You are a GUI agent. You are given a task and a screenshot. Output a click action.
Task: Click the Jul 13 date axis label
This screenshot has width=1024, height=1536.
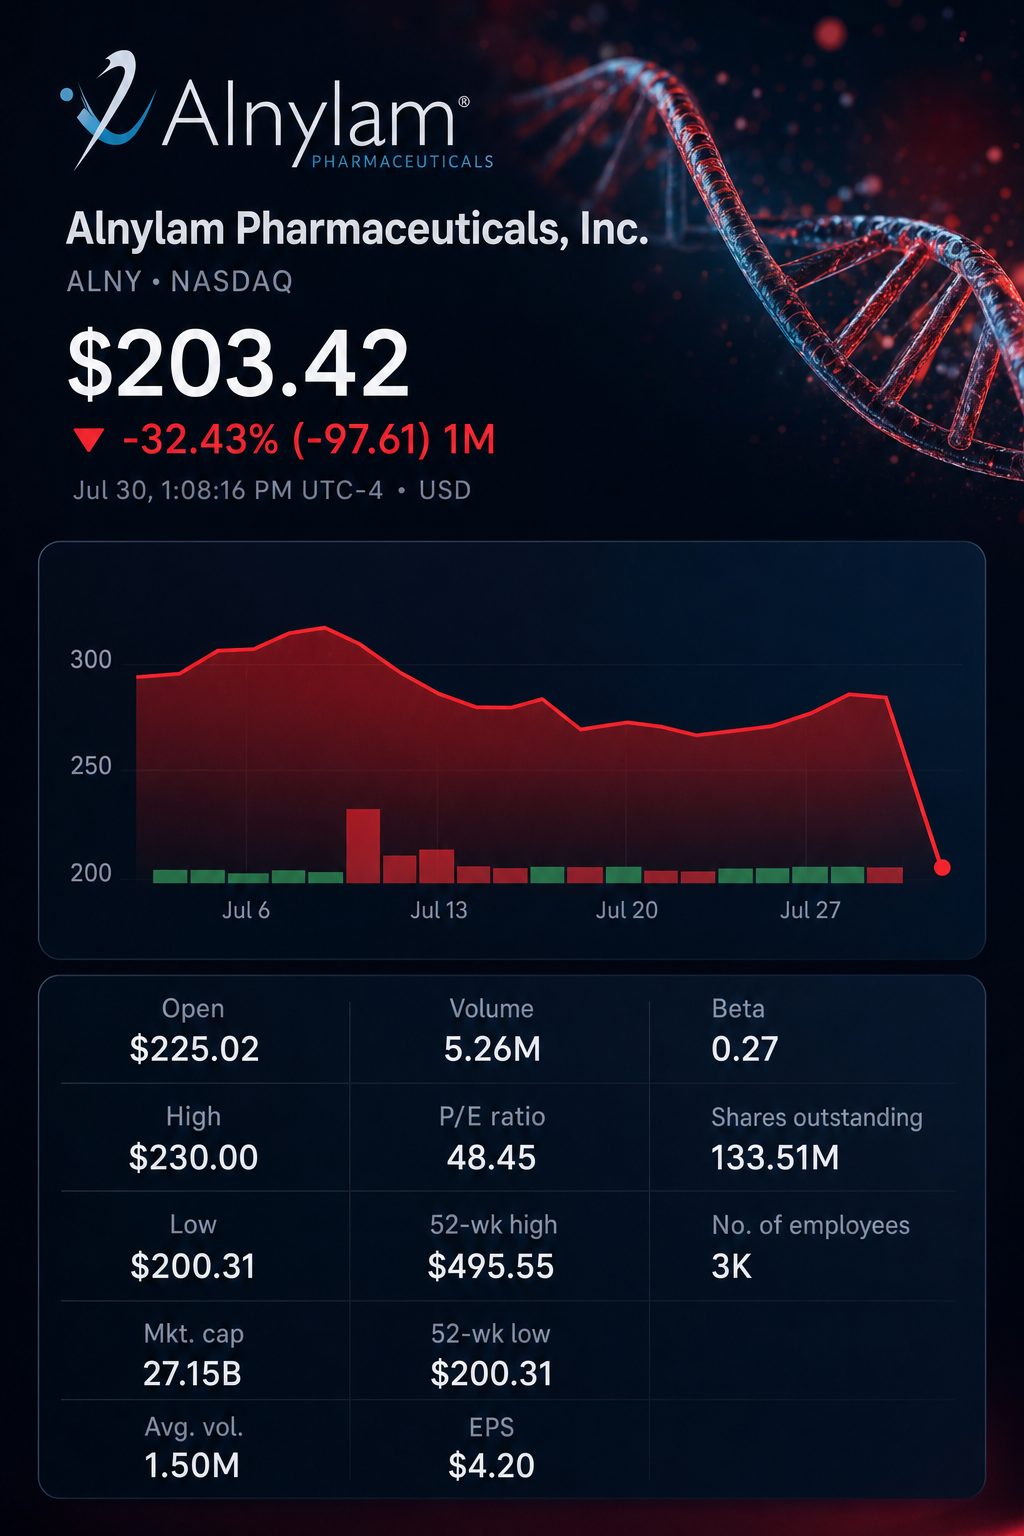[x=439, y=910]
